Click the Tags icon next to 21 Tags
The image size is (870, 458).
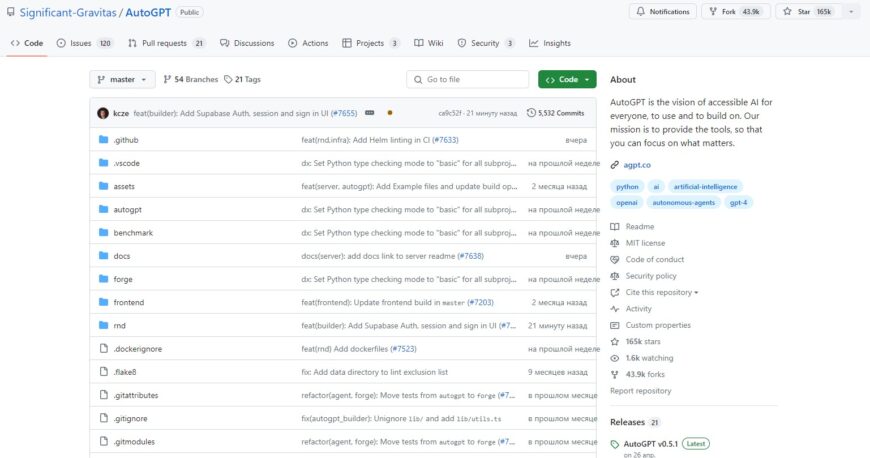pos(228,79)
